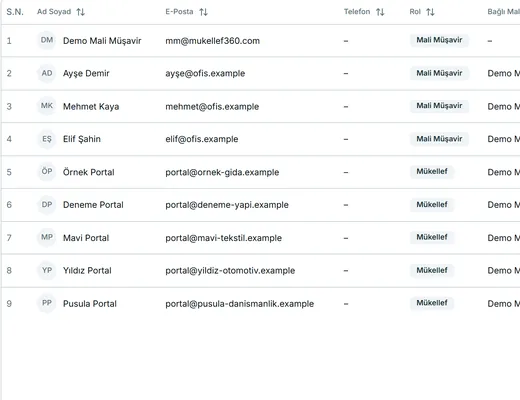This screenshot has width=520, height=400.
Task: Click Mükellef badge in Yıldız Portal row
Action: click(x=432, y=270)
